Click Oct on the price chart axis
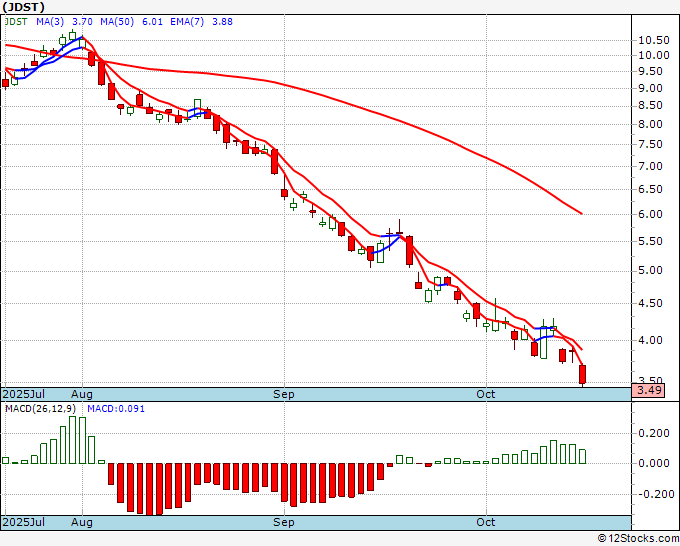 click(x=486, y=394)
